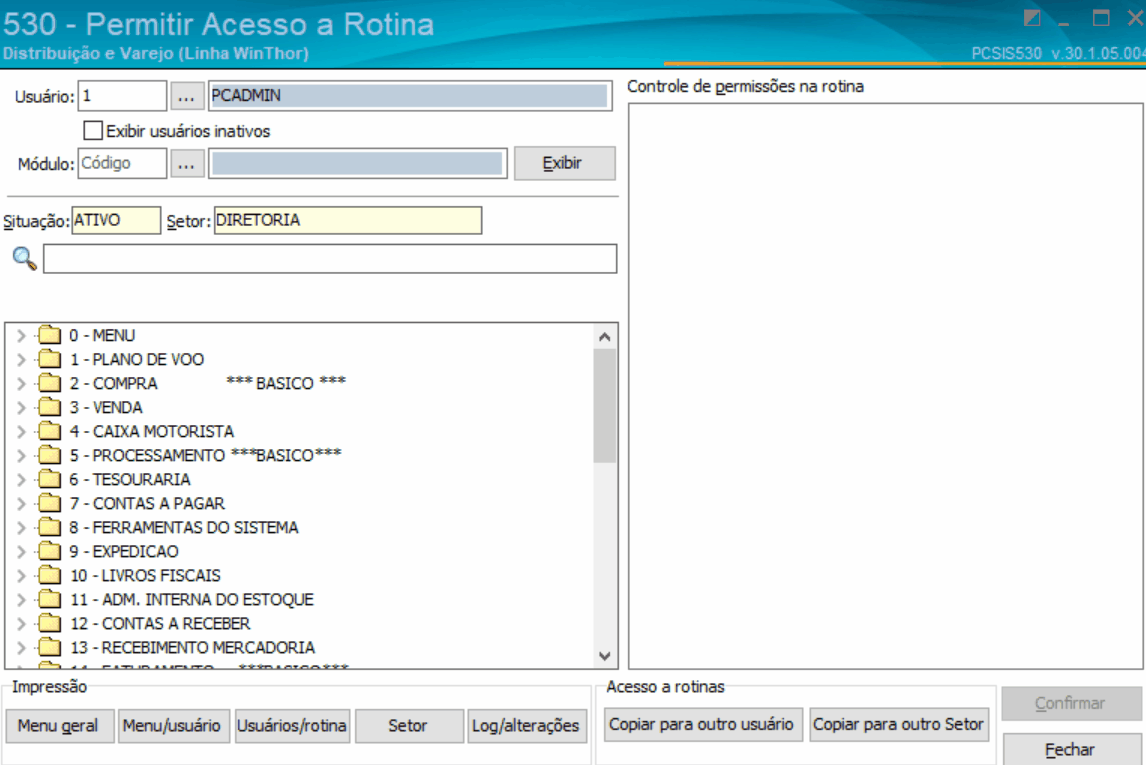Click the folder icon for 11 - ADM. INTERNA DO ESTOQUE
The height and width of the screenshot is (765, 1146).
pyautogui.click(x=50, y=599)
